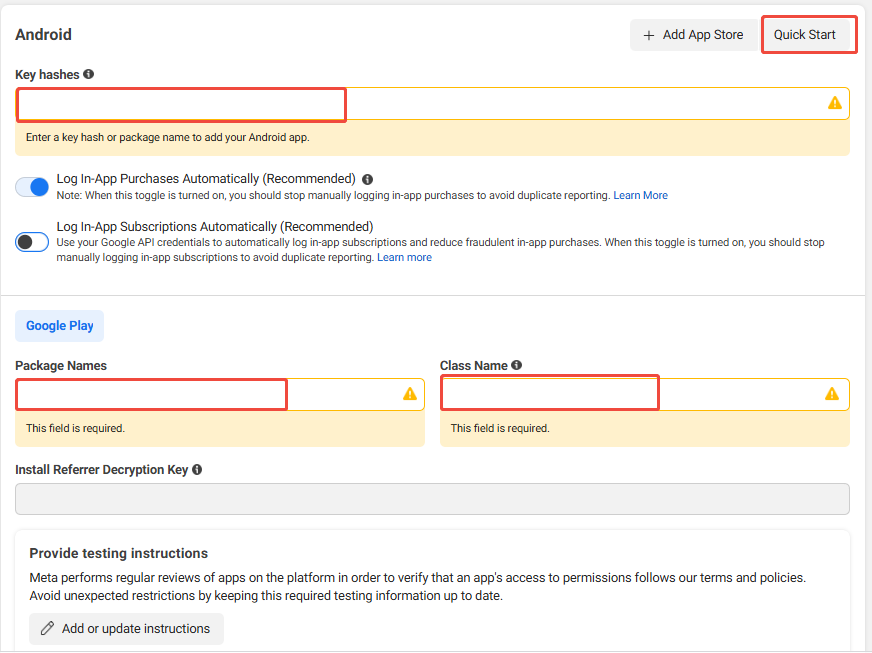Click warning icon in Key hashes field
This screenshot has height=653, width=872.
point(834,103)
